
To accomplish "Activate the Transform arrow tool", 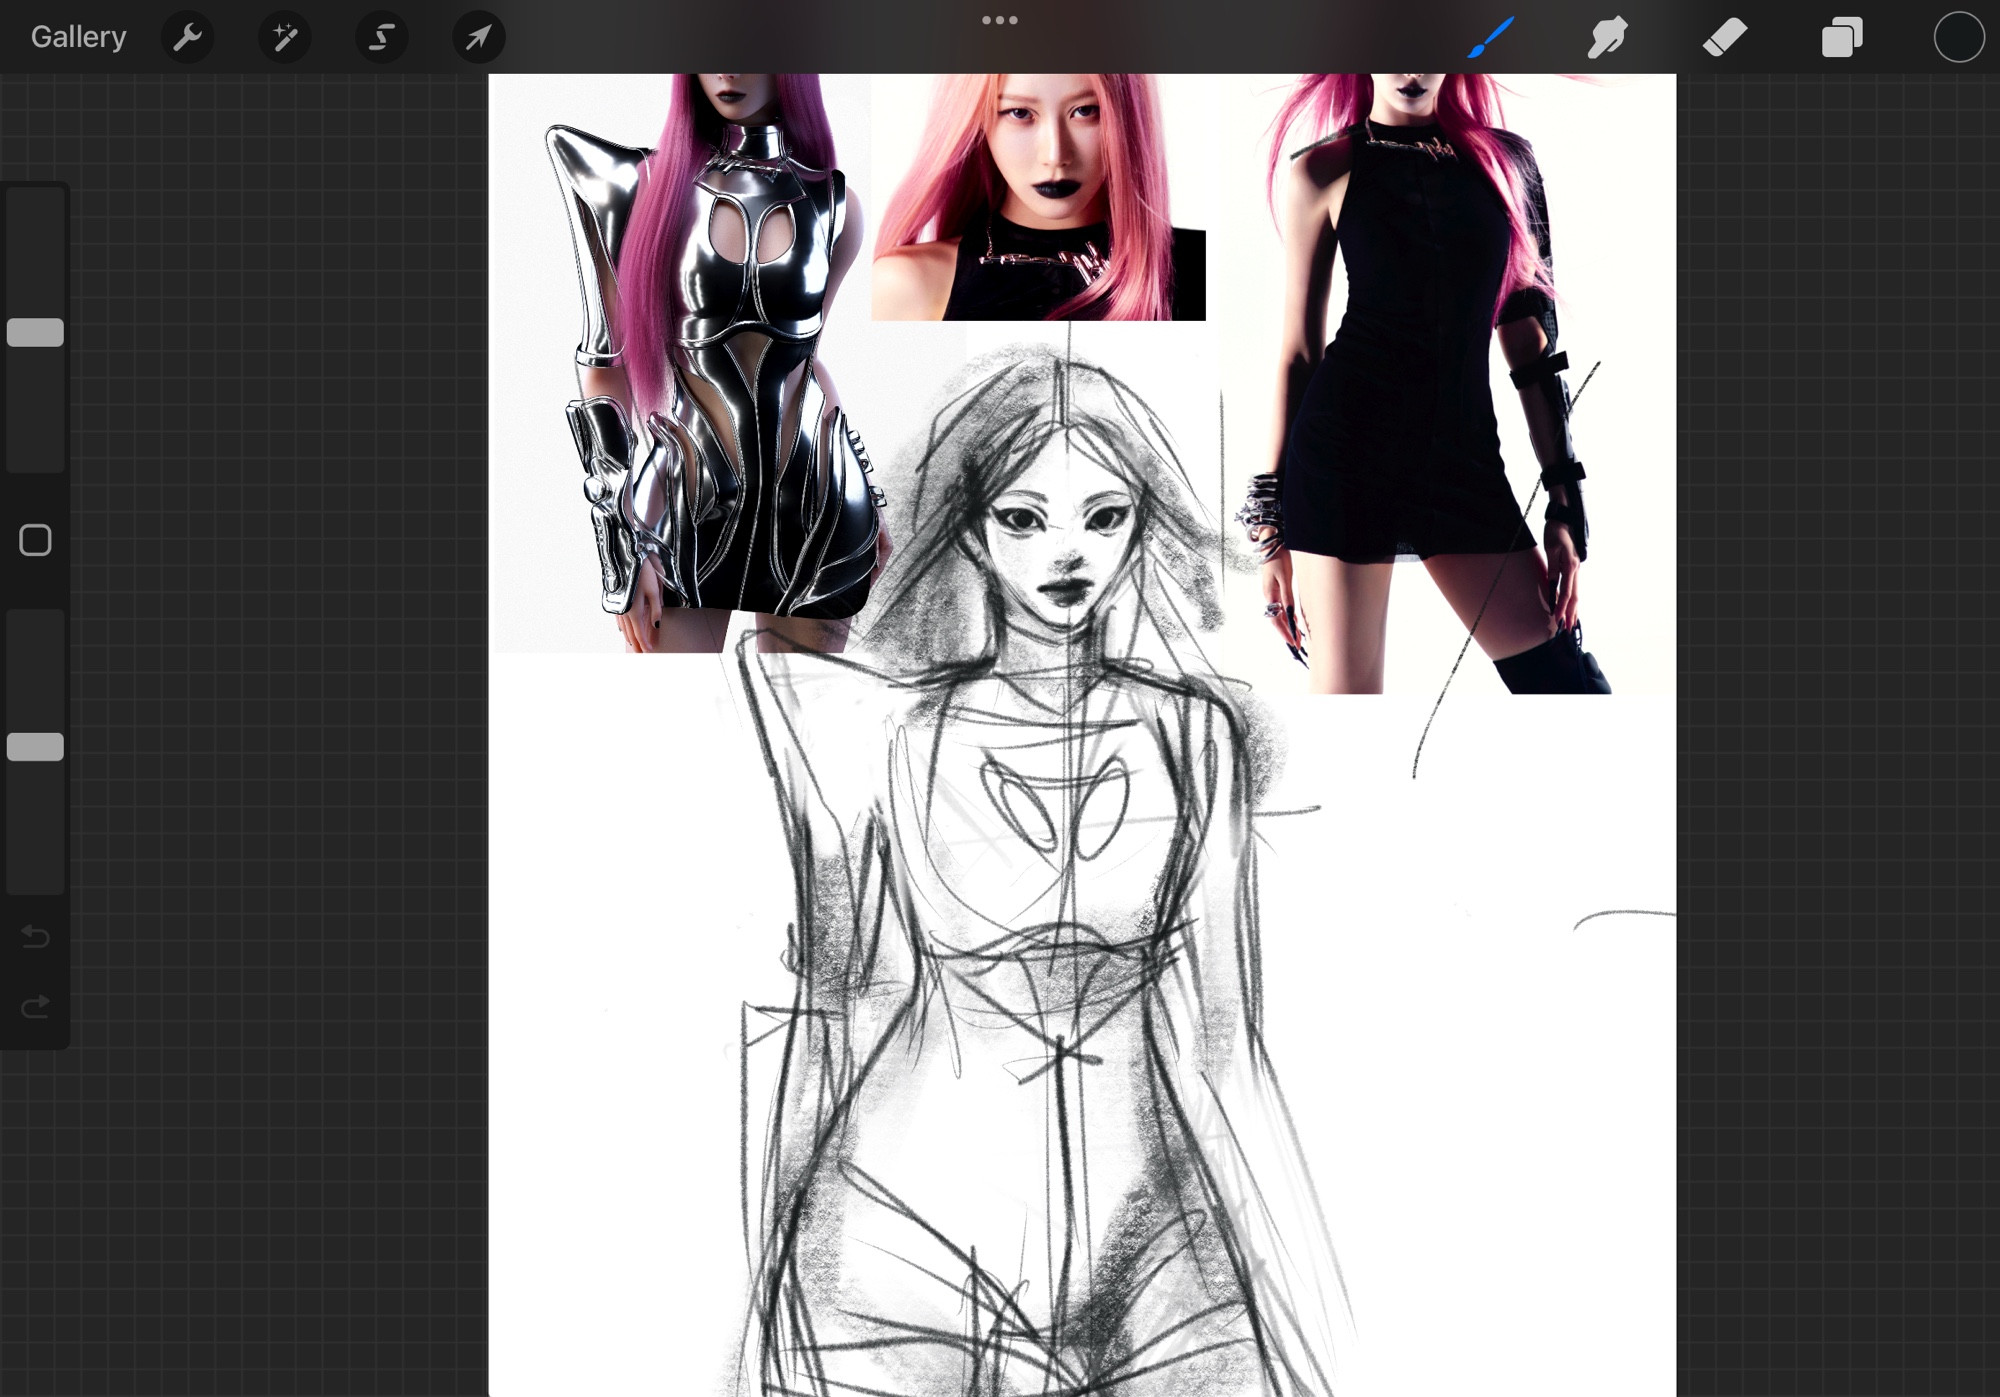I will coord(478,37).
